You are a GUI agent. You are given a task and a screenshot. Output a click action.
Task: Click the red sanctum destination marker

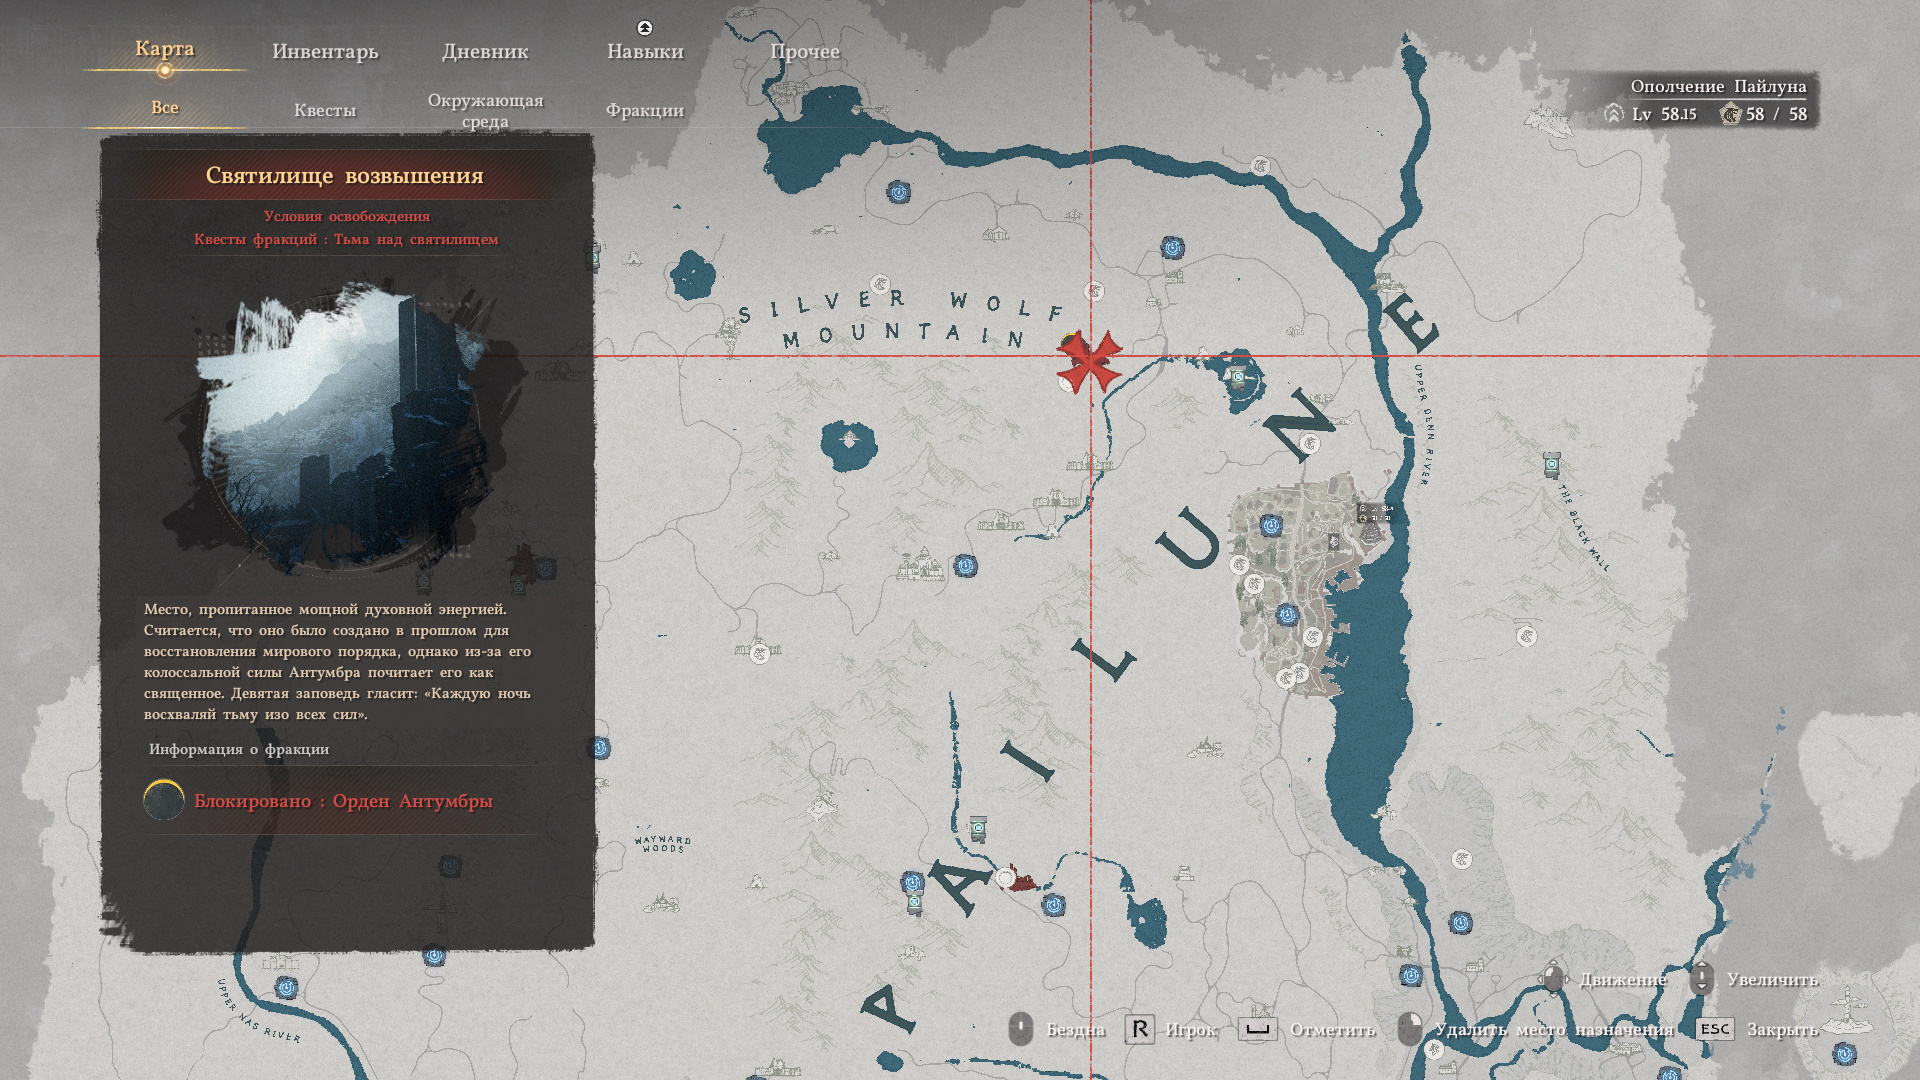(1089, 362)
